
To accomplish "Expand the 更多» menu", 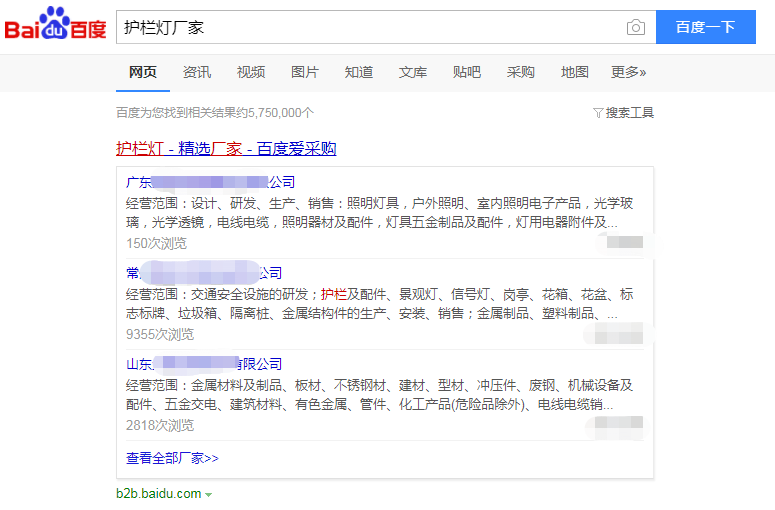I will coord(628,72).
